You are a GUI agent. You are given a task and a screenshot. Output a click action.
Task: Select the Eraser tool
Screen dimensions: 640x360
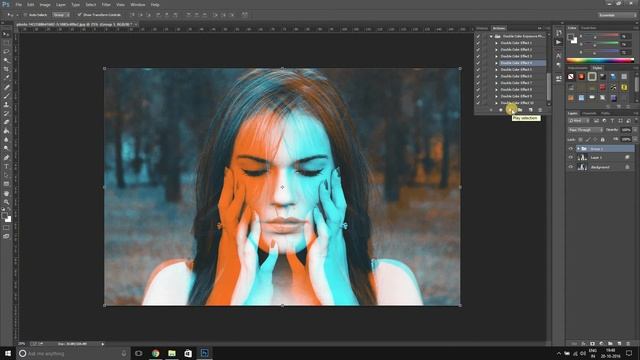click(6, 122)
